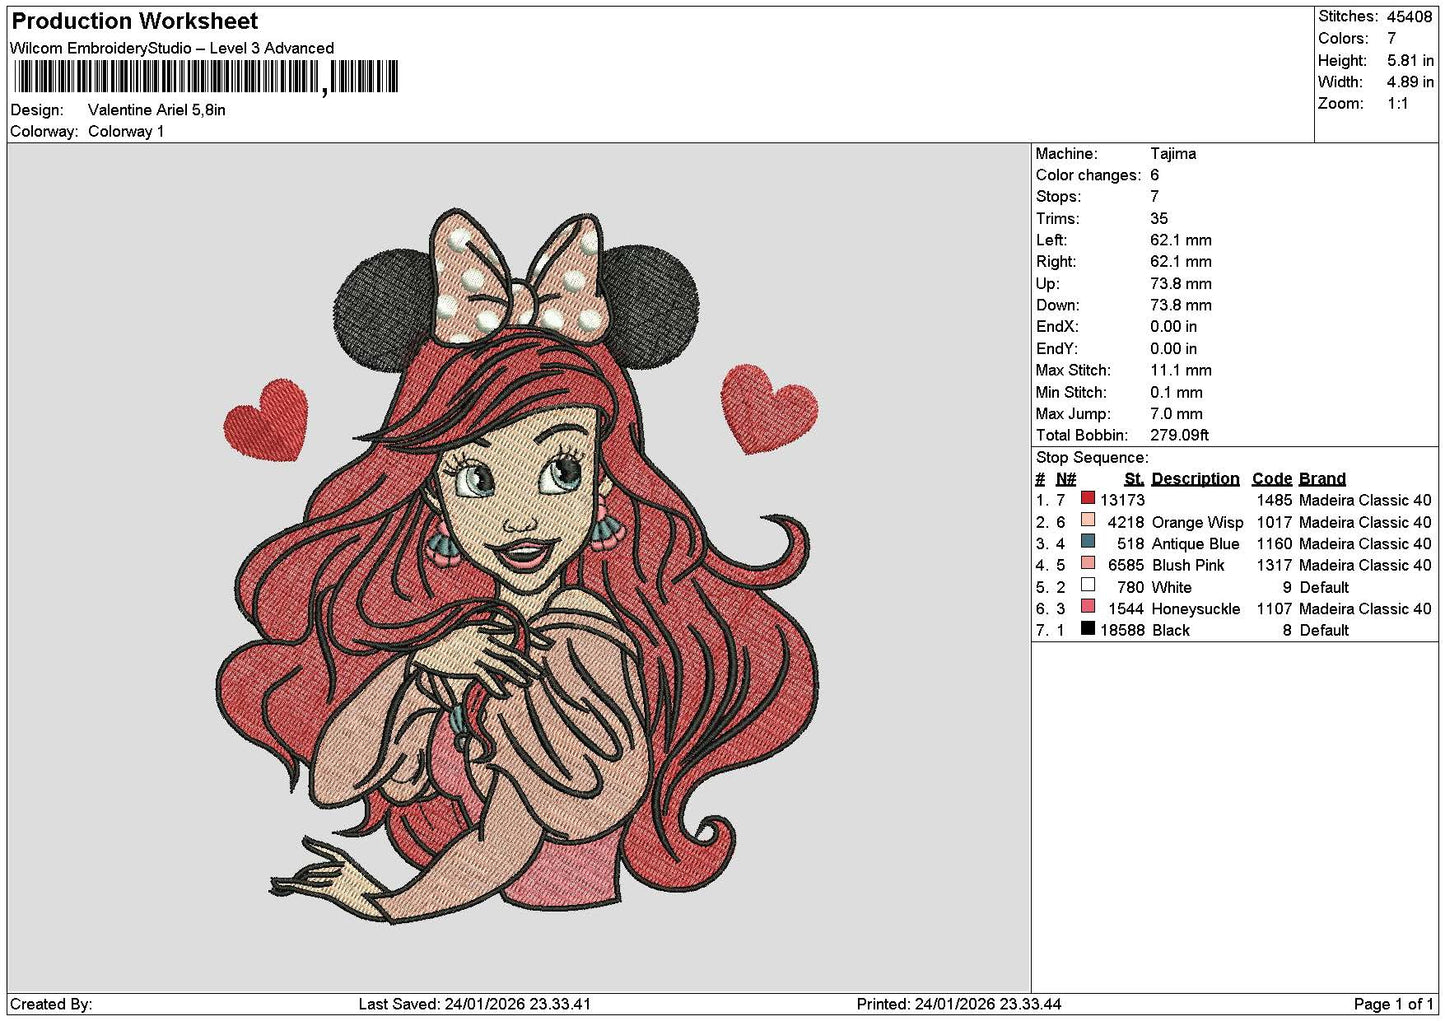Click the EndX value 0.00 in
1445x1021 pixels.
(1173, 327)
